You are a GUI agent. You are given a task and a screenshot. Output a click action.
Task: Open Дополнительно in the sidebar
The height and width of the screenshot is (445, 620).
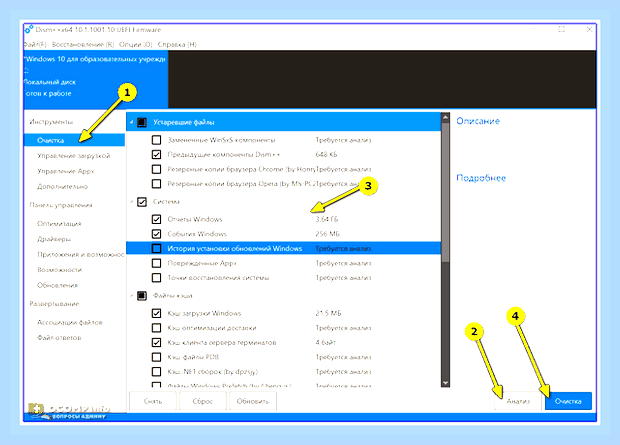point(62,187)
